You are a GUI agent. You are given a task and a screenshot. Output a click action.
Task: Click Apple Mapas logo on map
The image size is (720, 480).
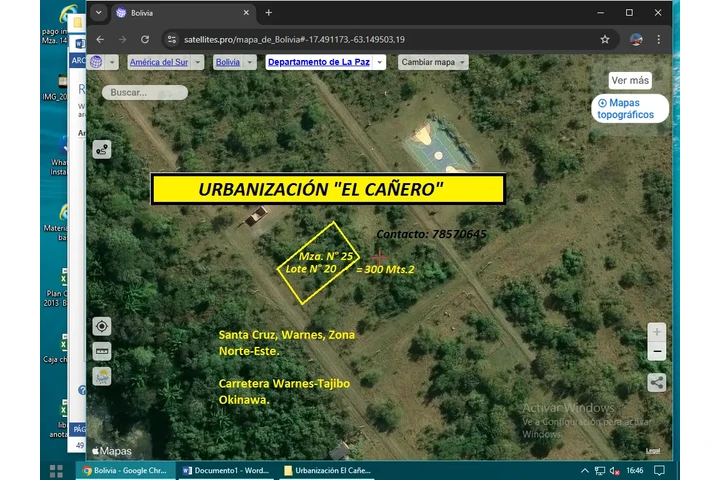112,451
